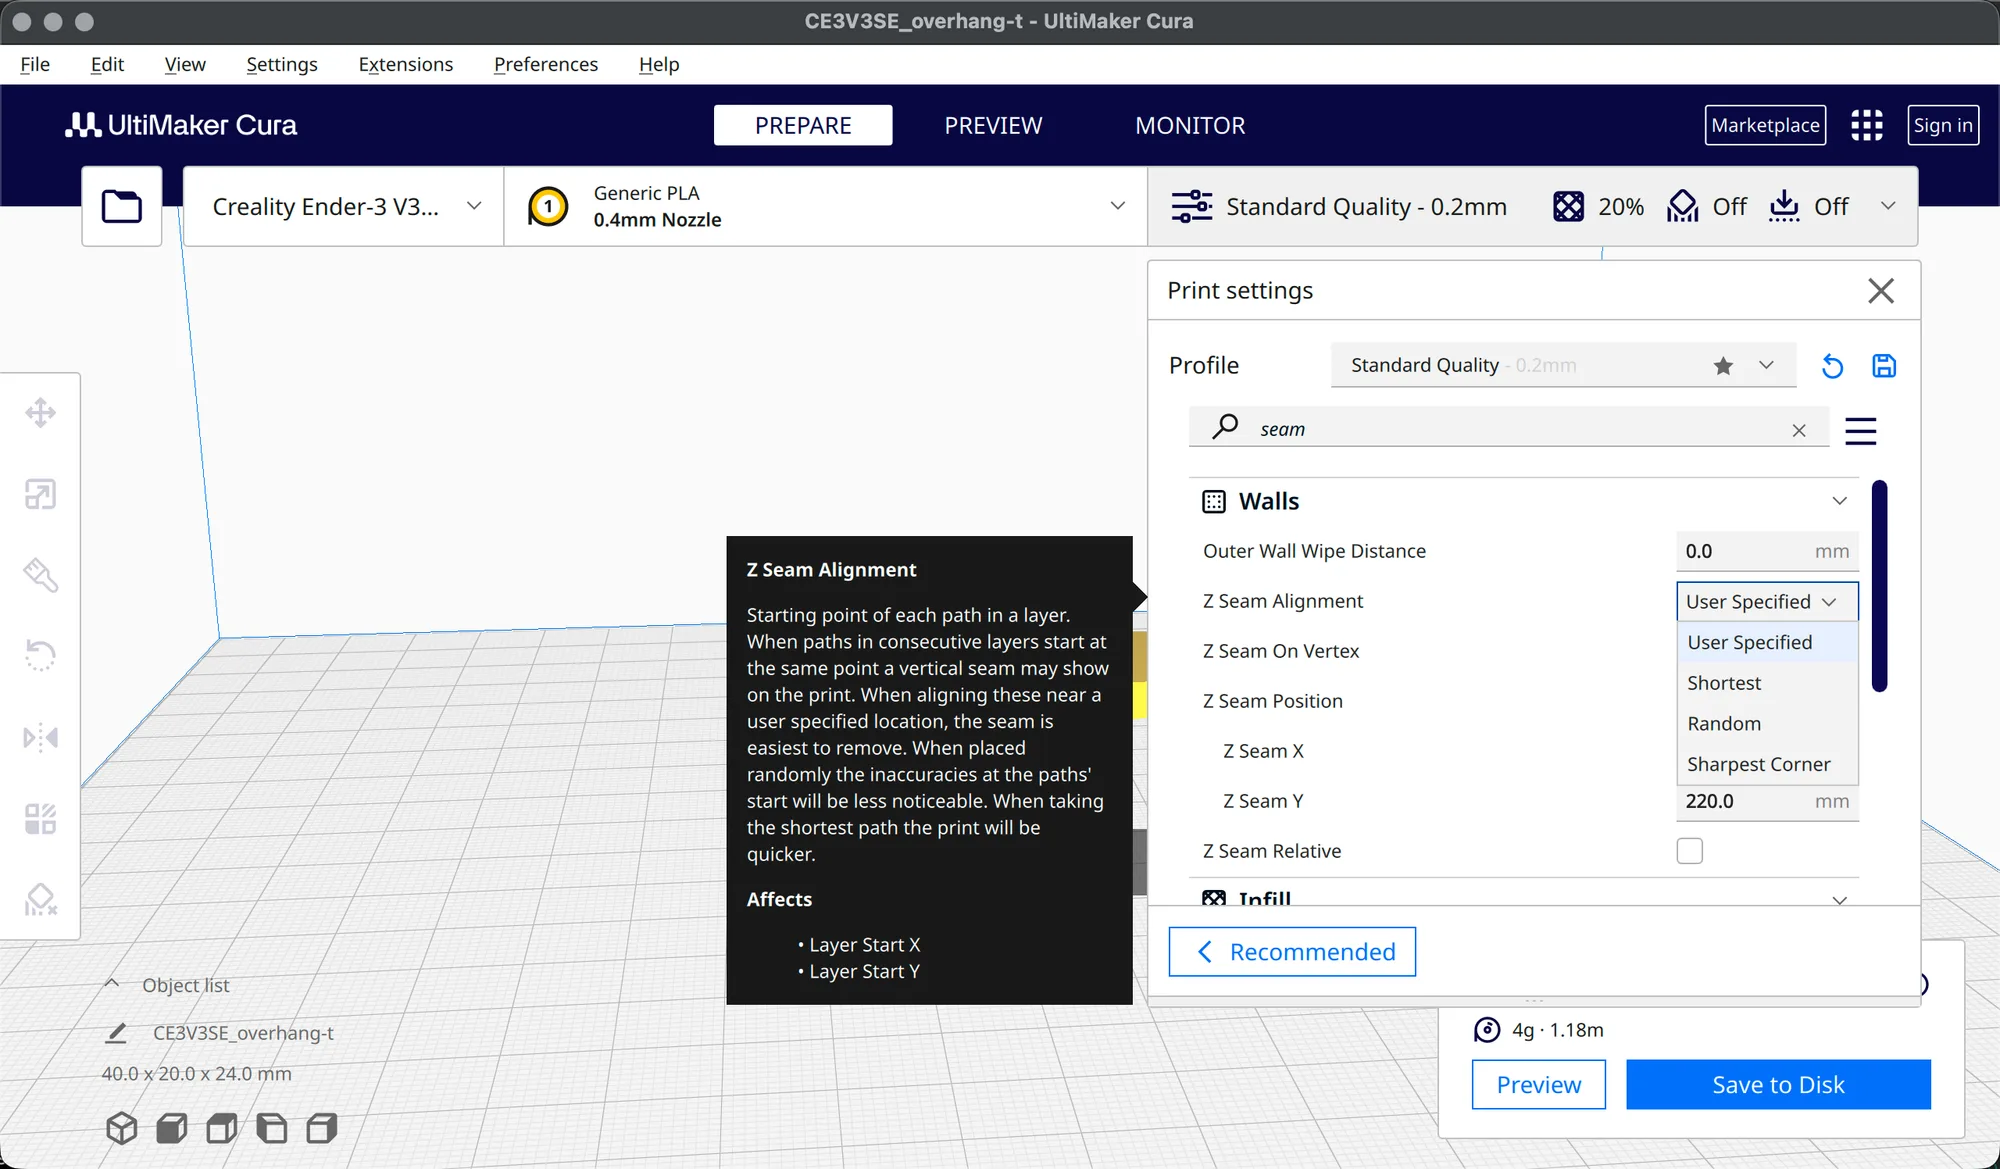Open the Generic PLA material selector

[826, 206]
